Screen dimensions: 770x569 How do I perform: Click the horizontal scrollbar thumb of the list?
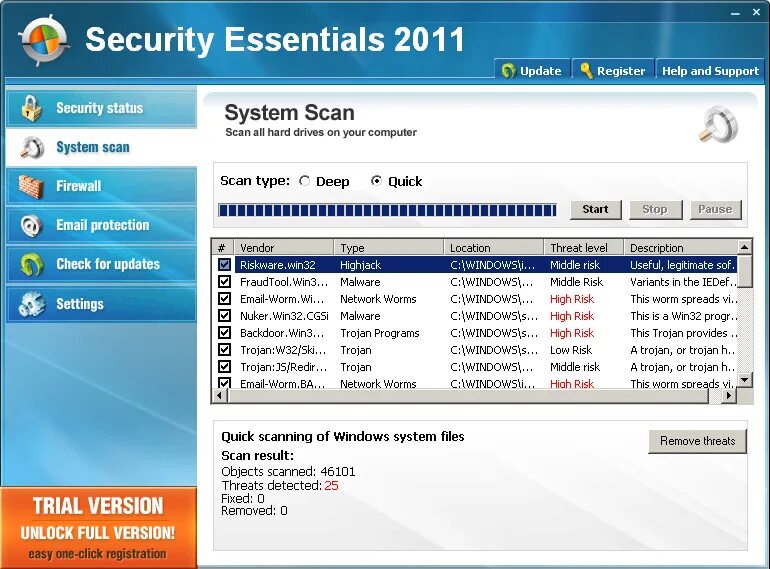[x=468, y=396]
